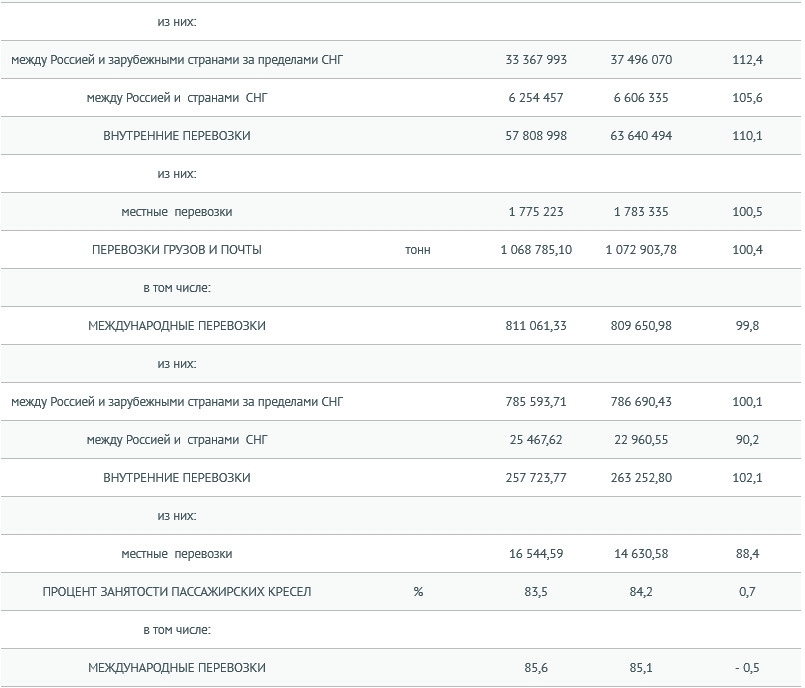
Task: Select the 99,8 percentage cell
Action: (747, 326)
